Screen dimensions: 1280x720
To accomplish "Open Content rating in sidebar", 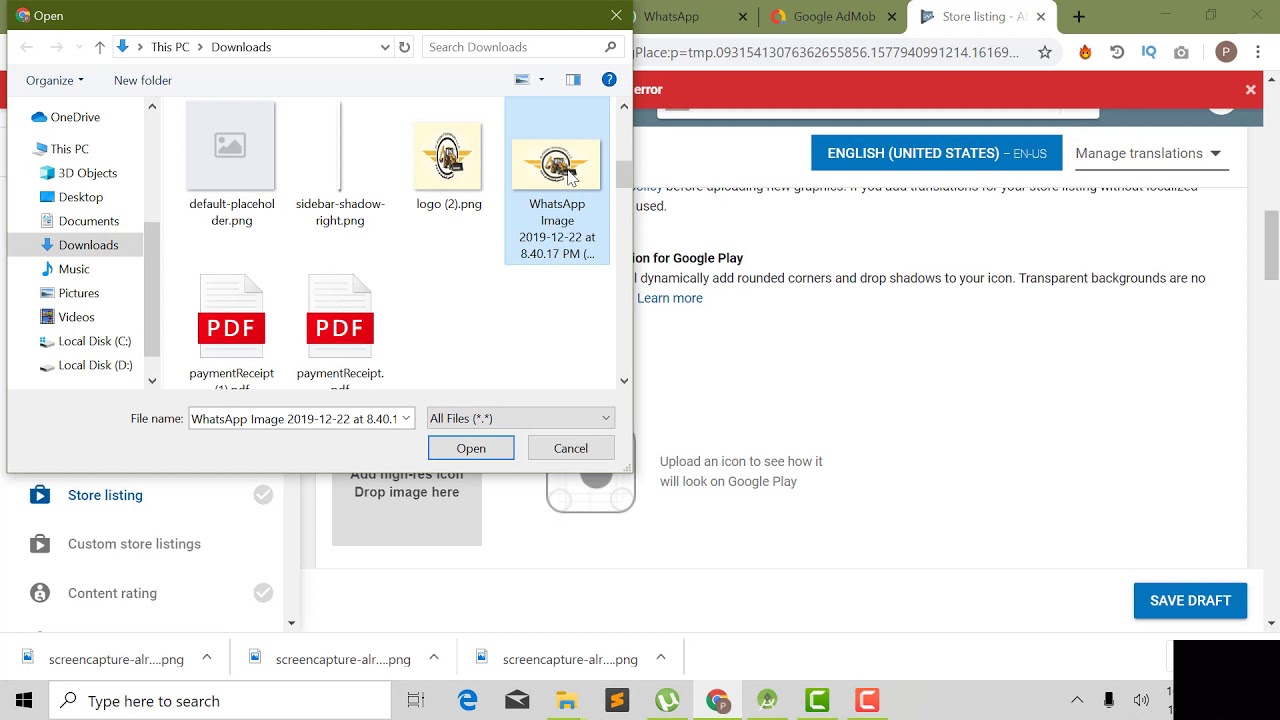I will 112,593.
